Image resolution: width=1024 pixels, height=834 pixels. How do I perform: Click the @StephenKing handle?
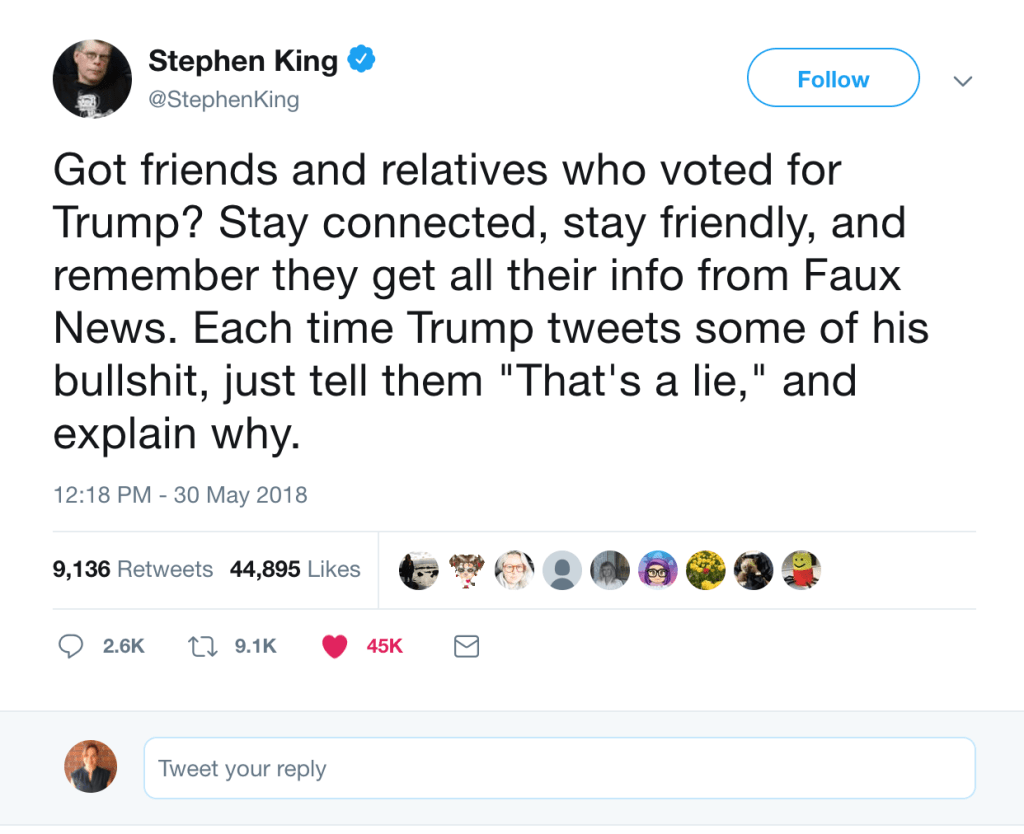pyautogui.click(x=224, y=100)
